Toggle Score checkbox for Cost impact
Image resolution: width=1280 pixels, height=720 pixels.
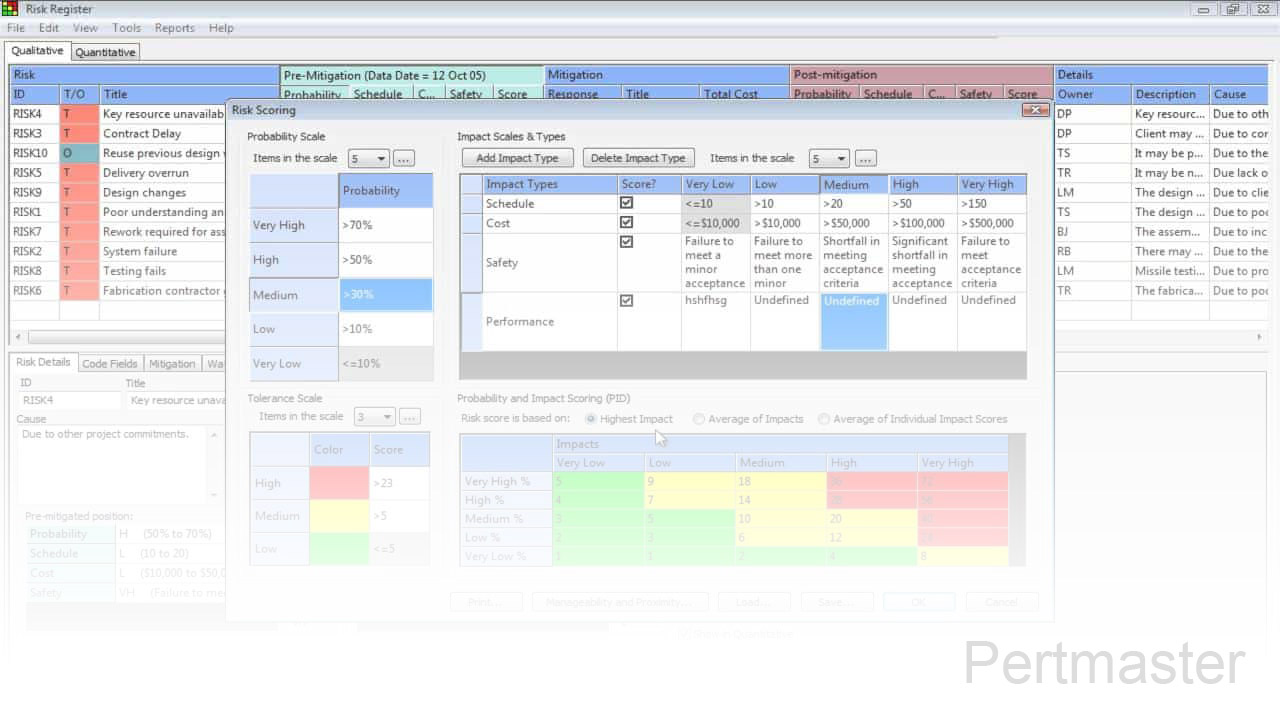click(626, 223)
